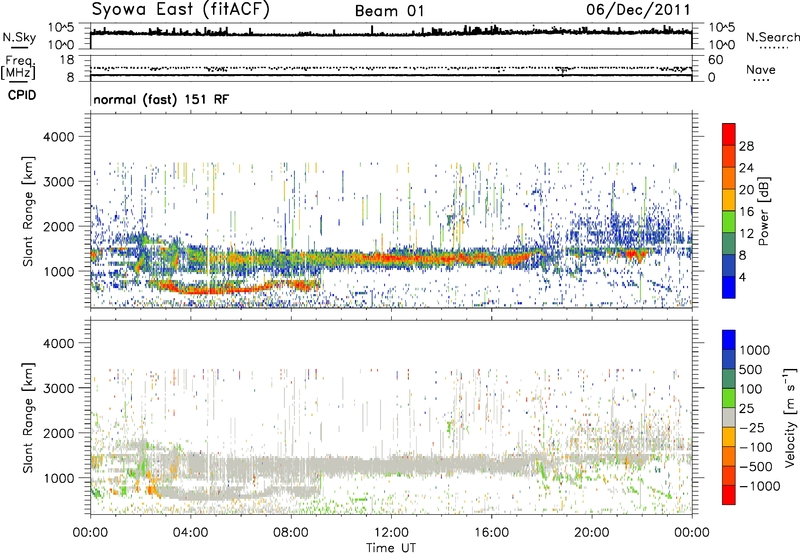Select the gray segment of velocity colorbar
Screen dimensions: 800x554
pyautogui.click(x=729, y=417)
